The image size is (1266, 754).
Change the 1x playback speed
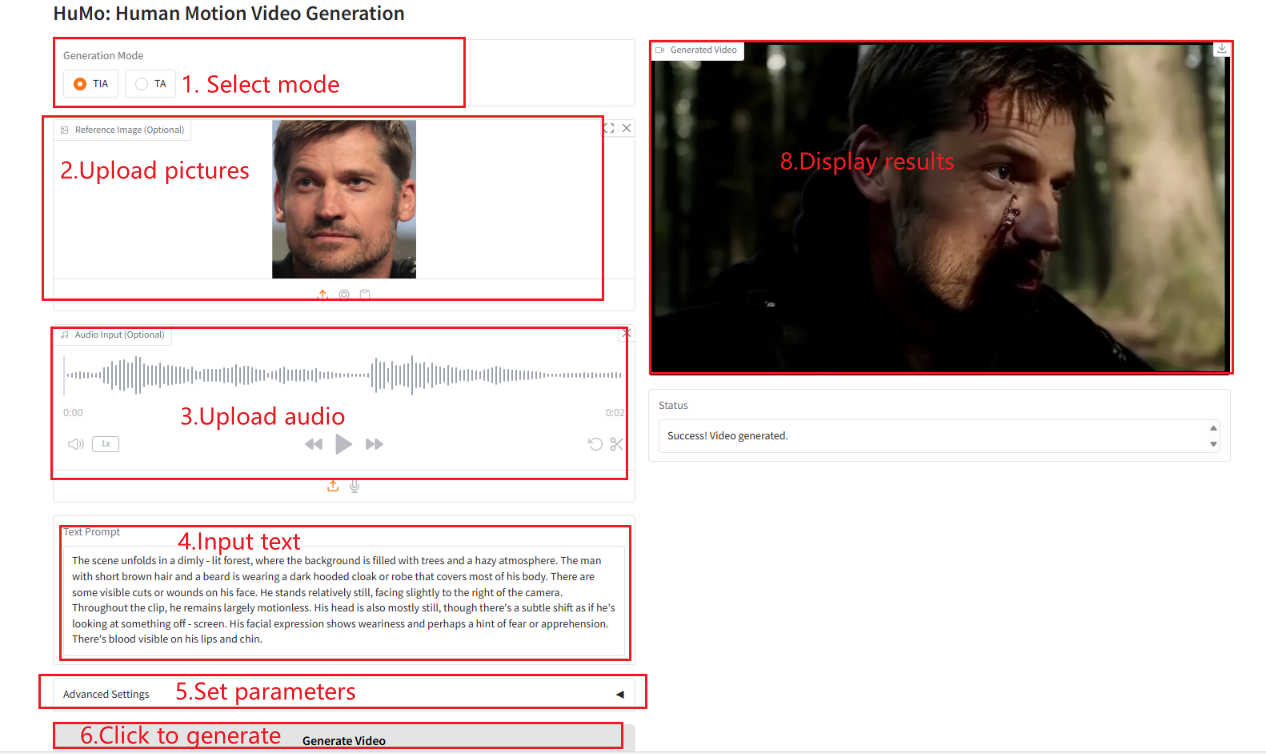[105, 444]
